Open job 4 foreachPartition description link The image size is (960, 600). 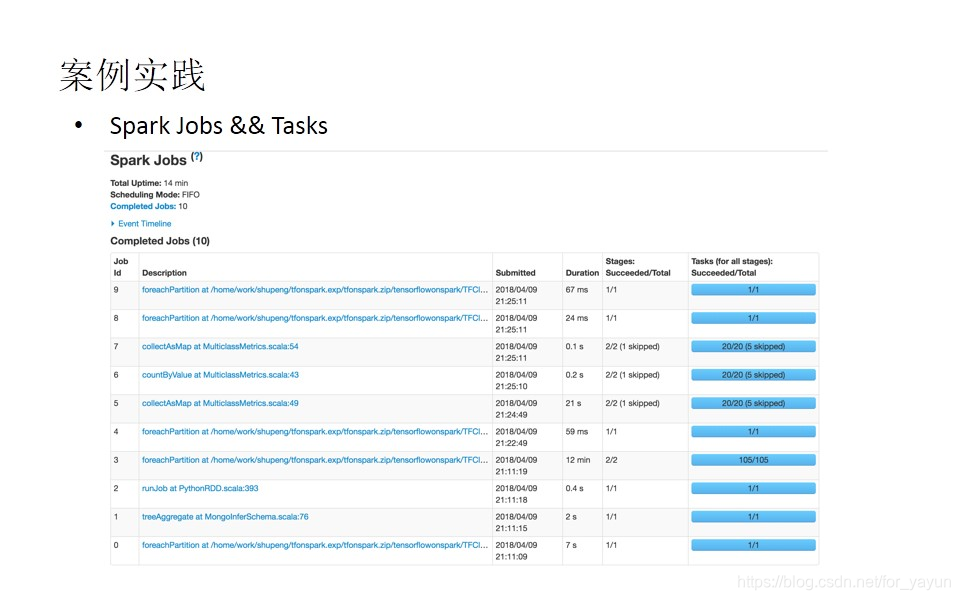[315, 432]
